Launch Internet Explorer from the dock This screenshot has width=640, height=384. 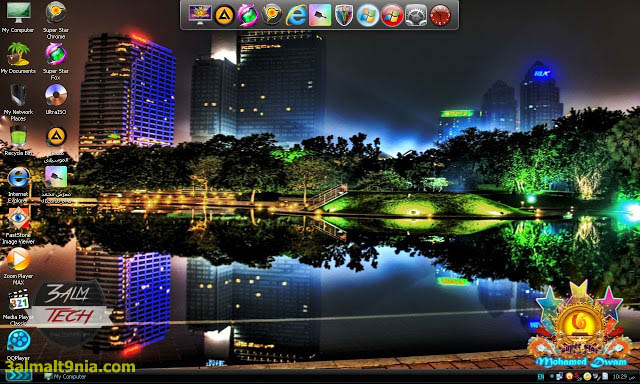coord(296,16)
